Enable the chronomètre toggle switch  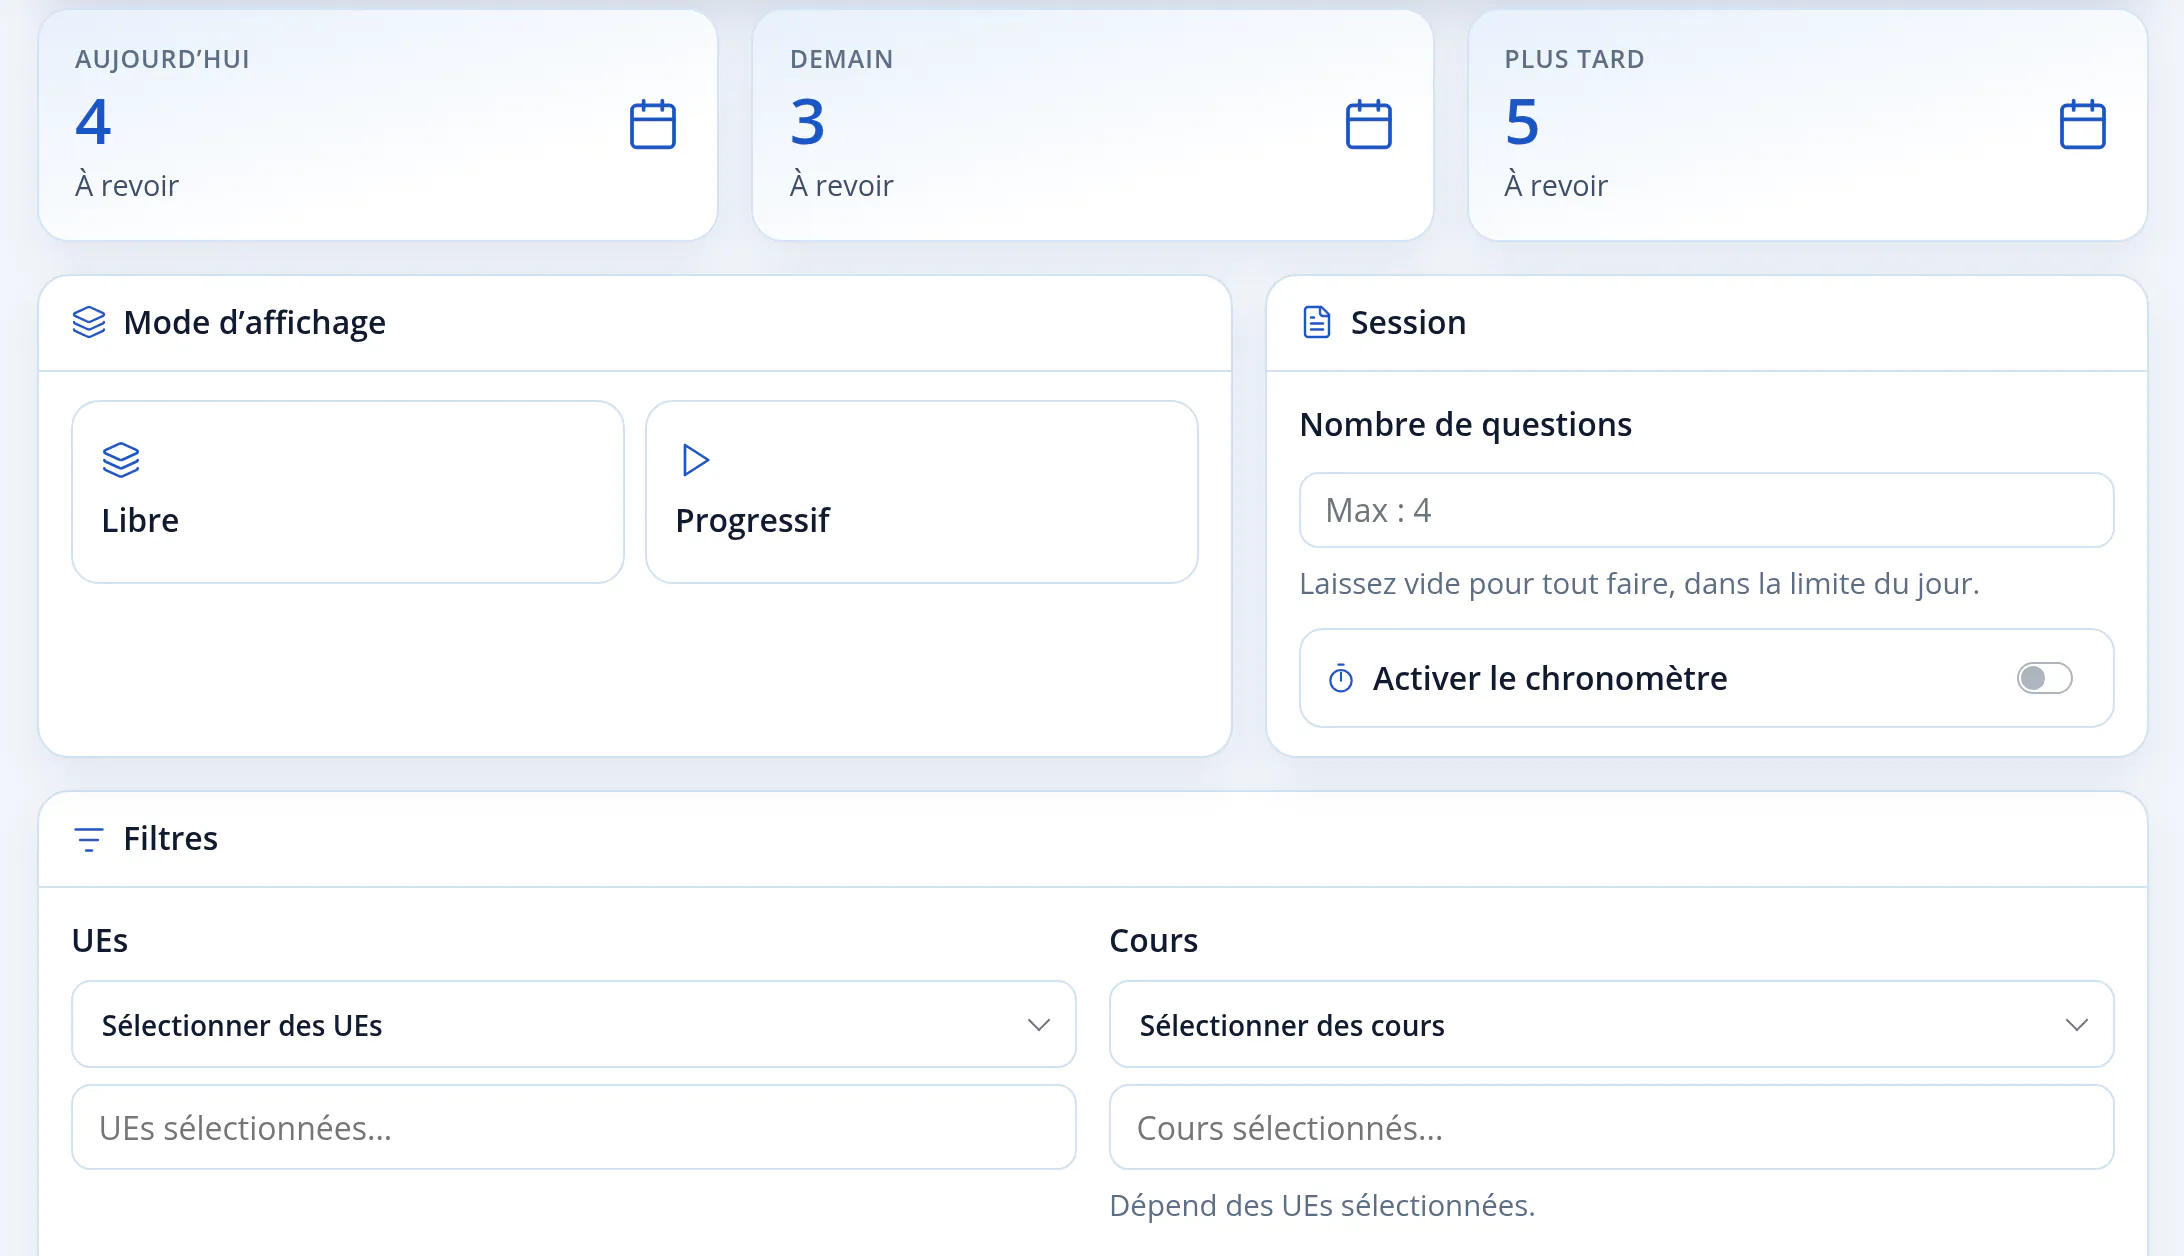[x=2044, y=678]
